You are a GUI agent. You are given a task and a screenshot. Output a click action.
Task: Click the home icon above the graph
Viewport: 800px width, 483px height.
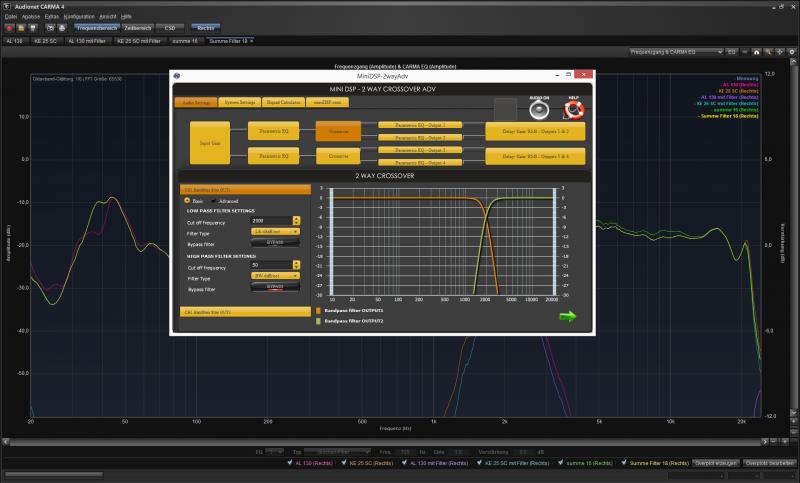pos(755,51)
